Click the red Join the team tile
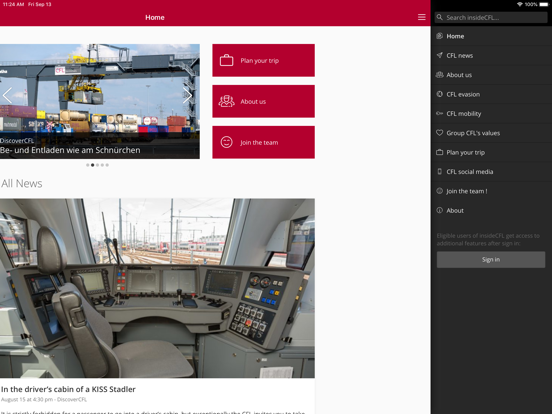The image size is (552, 414). (x=263, y=142)
